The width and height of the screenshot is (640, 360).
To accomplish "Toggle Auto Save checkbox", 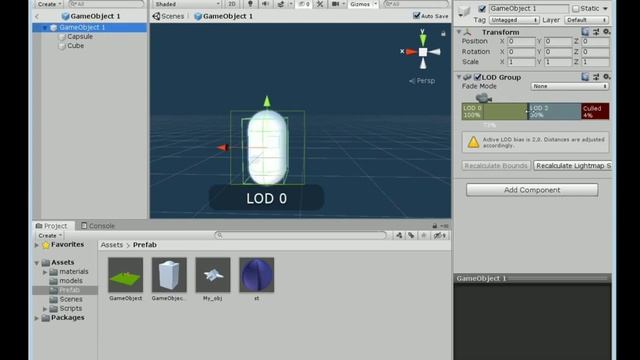I will (416, 16).
